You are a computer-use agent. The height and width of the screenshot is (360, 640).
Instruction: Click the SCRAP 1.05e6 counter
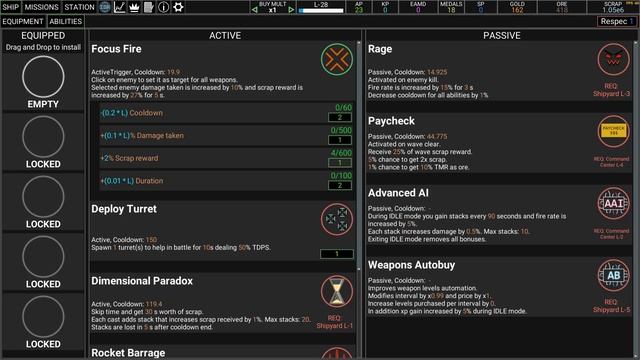click(x=613, y=7)
